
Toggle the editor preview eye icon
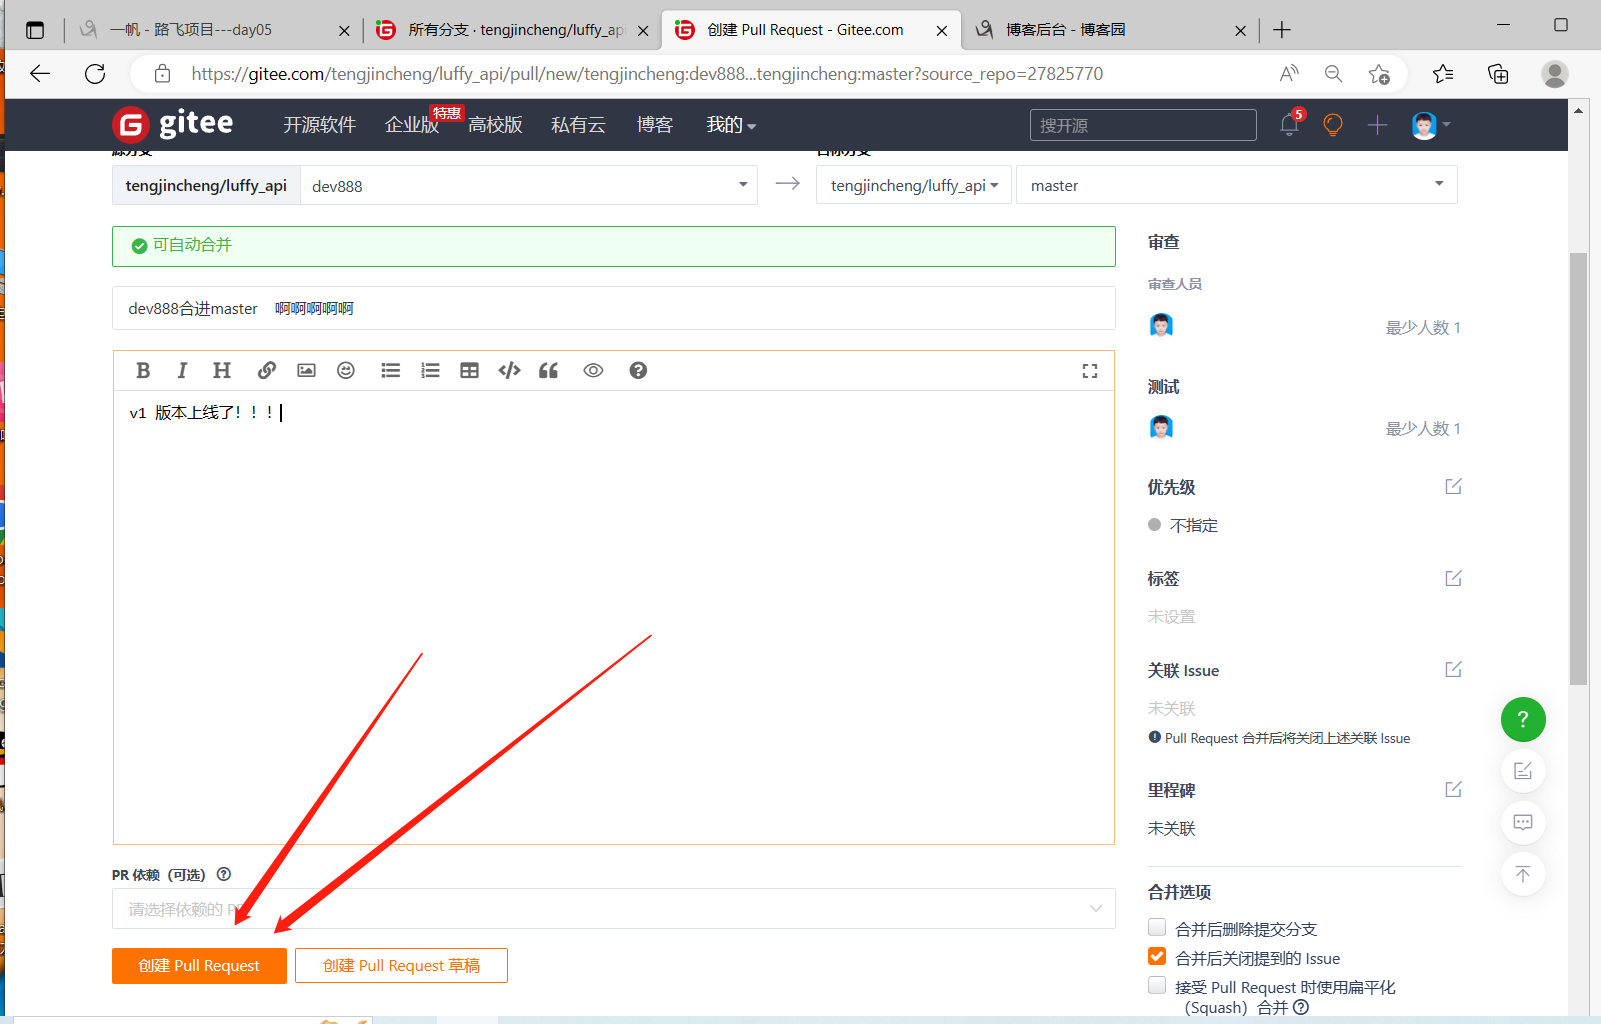point(593,371)
